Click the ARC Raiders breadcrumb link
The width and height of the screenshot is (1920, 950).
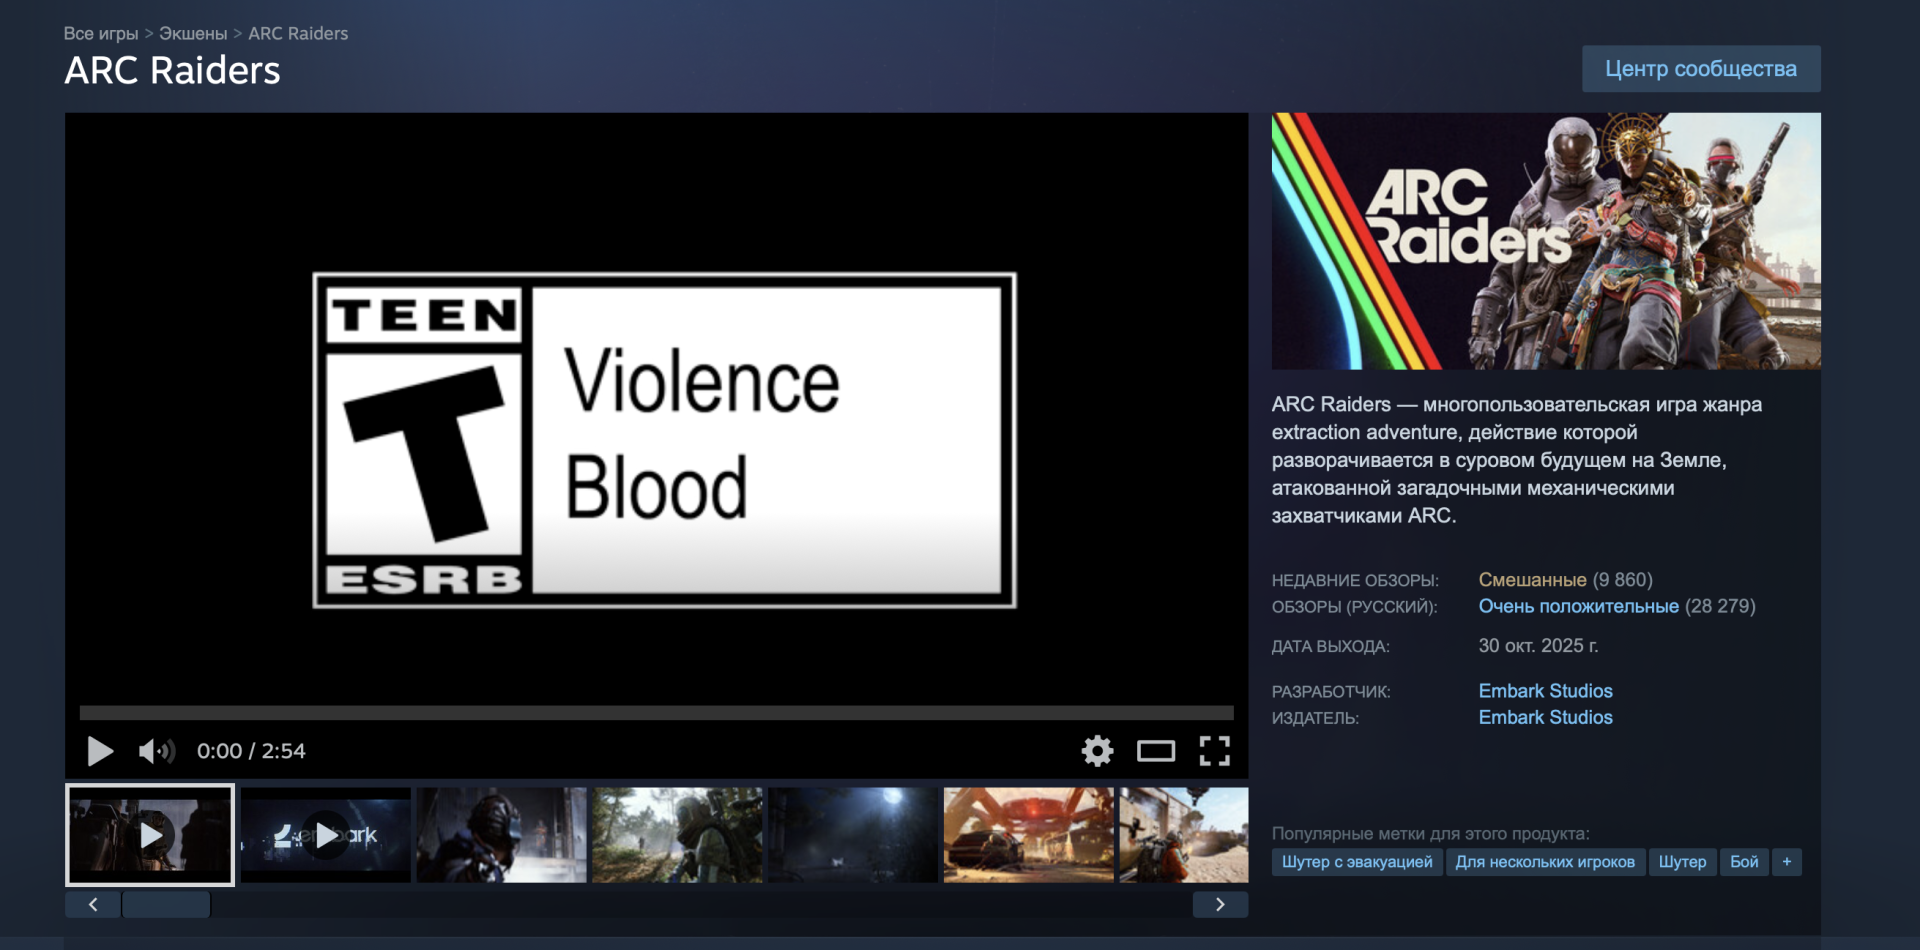pos(298,33)
